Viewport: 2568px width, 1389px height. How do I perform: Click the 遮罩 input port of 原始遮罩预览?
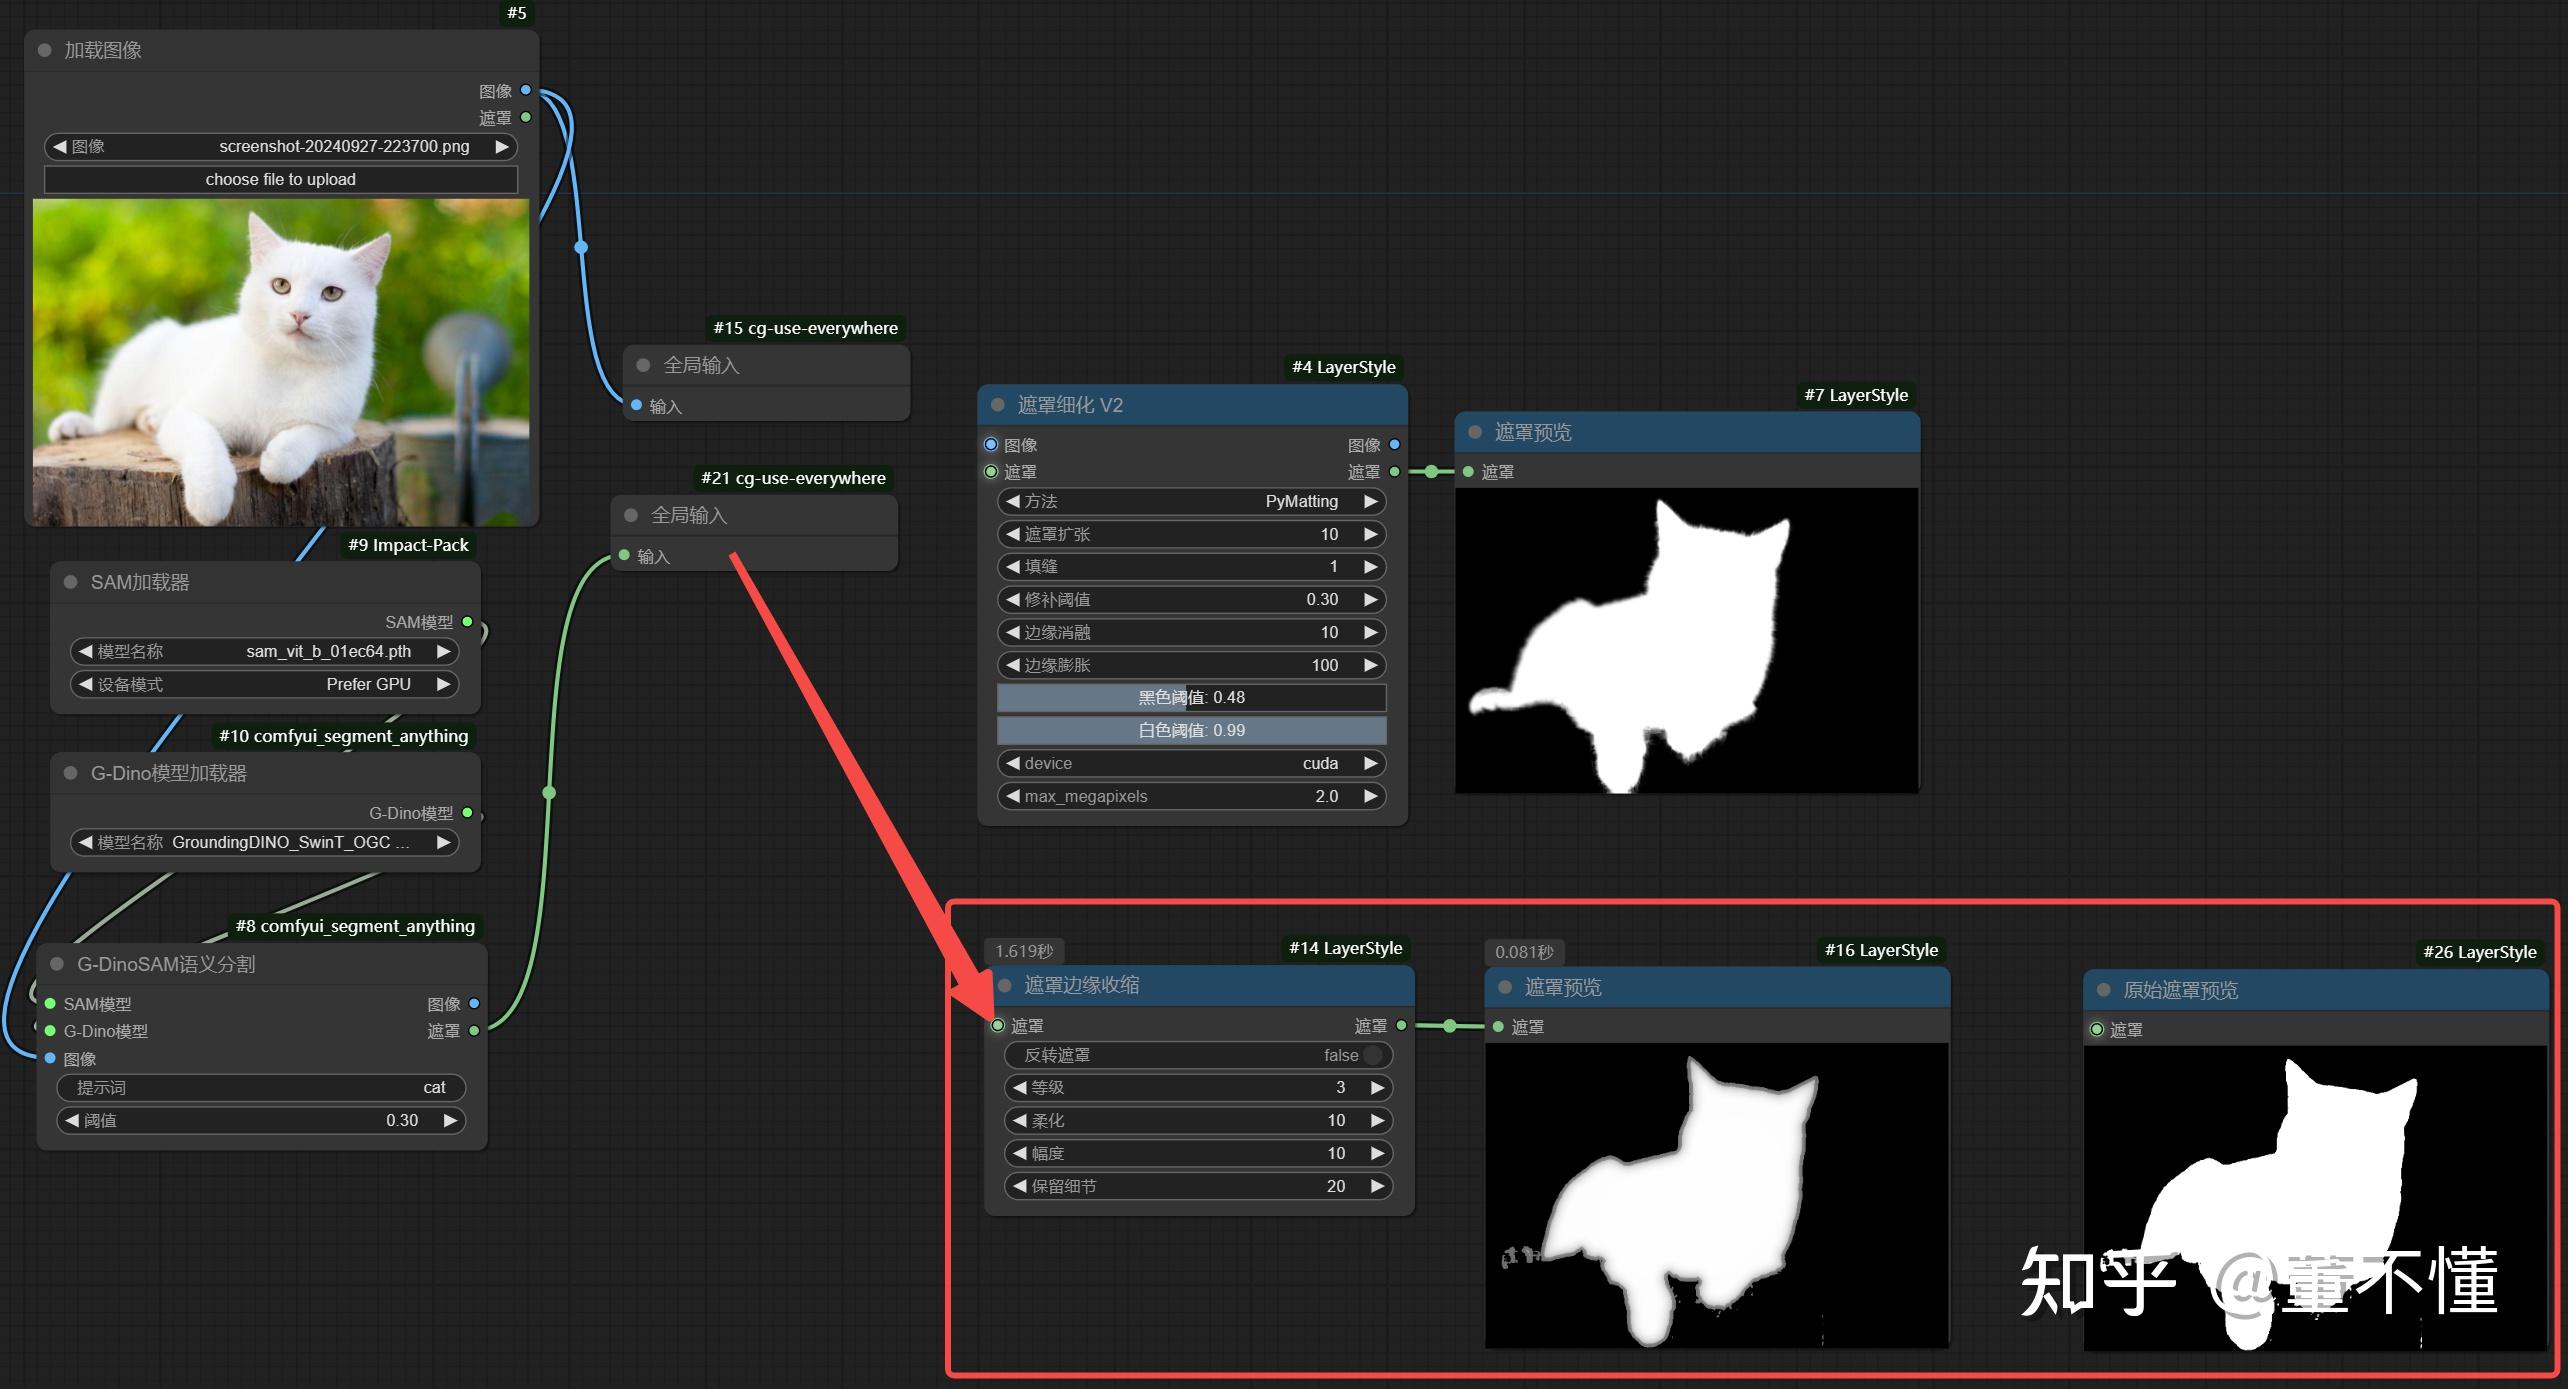click(x=2097, y=1029)
